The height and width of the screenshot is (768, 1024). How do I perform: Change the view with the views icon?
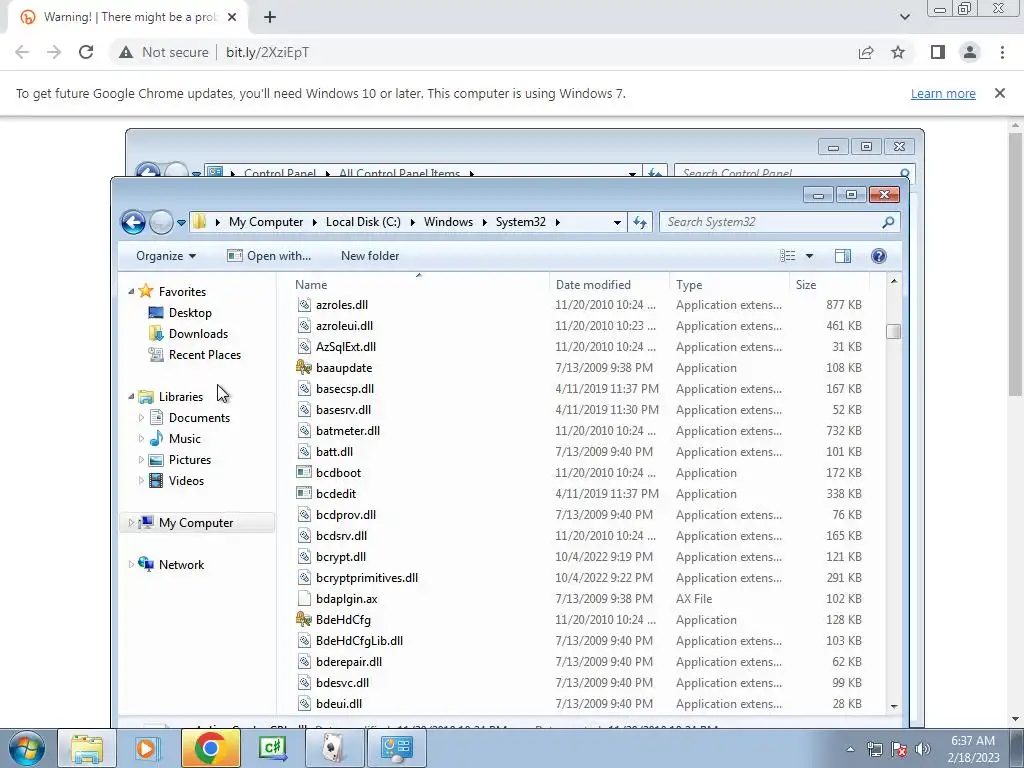pyautogui.click(x=788, y=256)
